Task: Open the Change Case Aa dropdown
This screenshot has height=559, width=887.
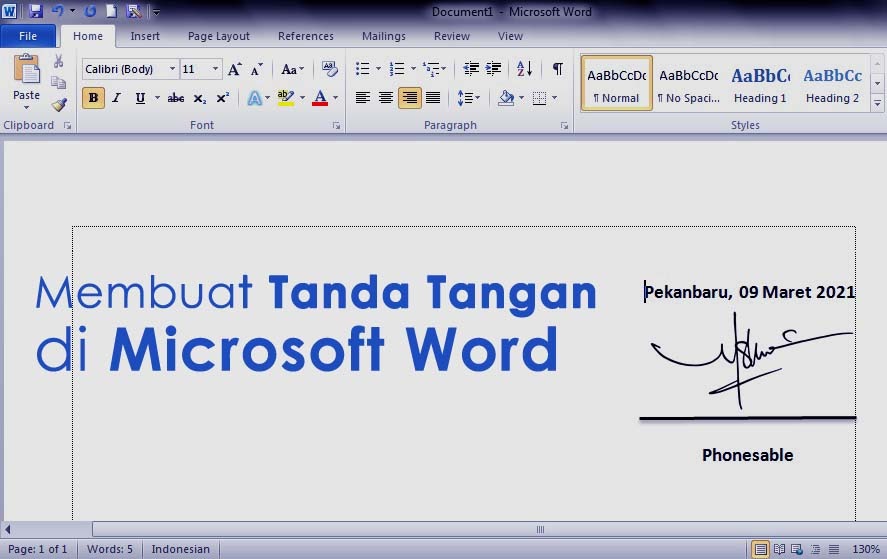Action: pyautogui.click(x=292, y=69)
